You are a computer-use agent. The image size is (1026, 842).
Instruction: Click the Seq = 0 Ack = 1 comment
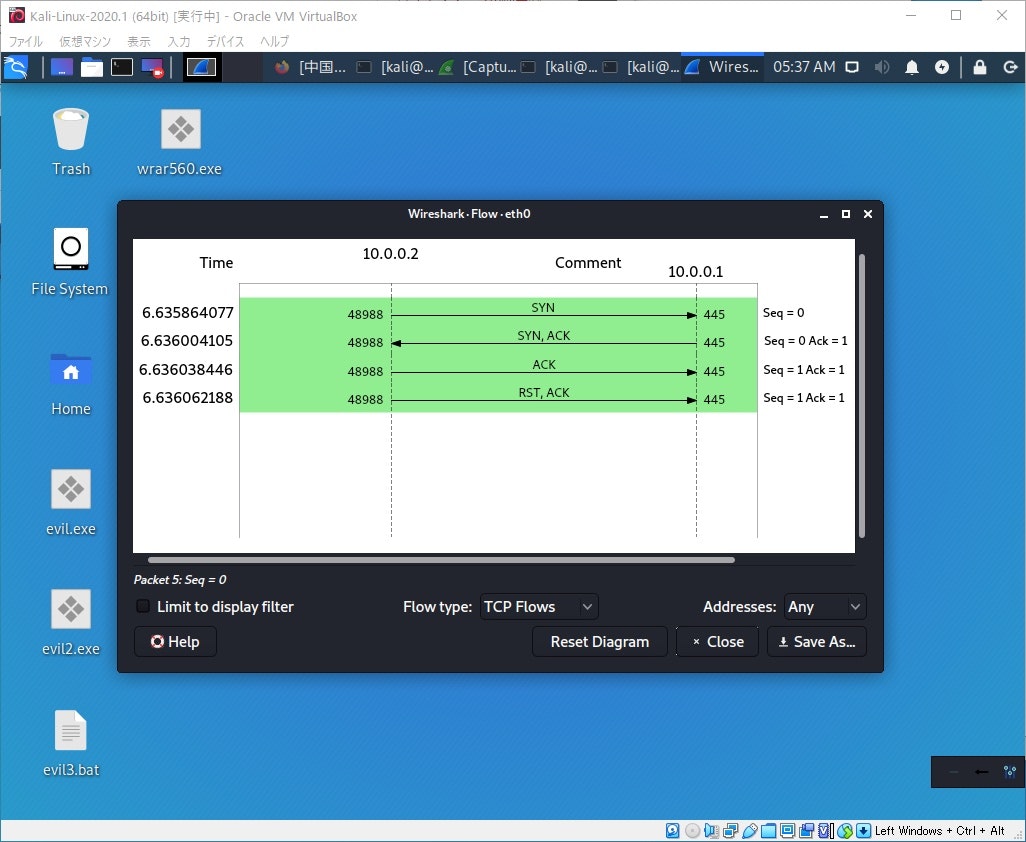tap(805, 341)
